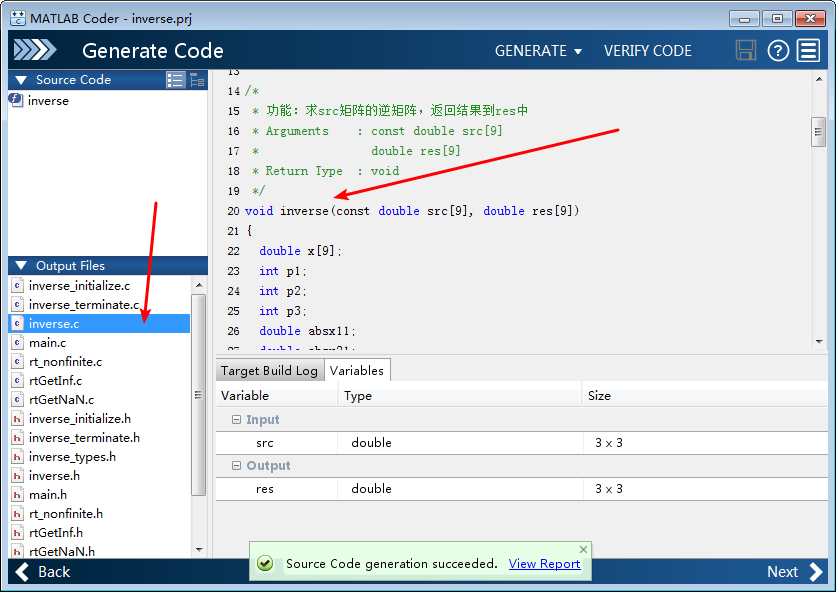Click the green success checkmark icon
The image size is (836, 592).
264,563
